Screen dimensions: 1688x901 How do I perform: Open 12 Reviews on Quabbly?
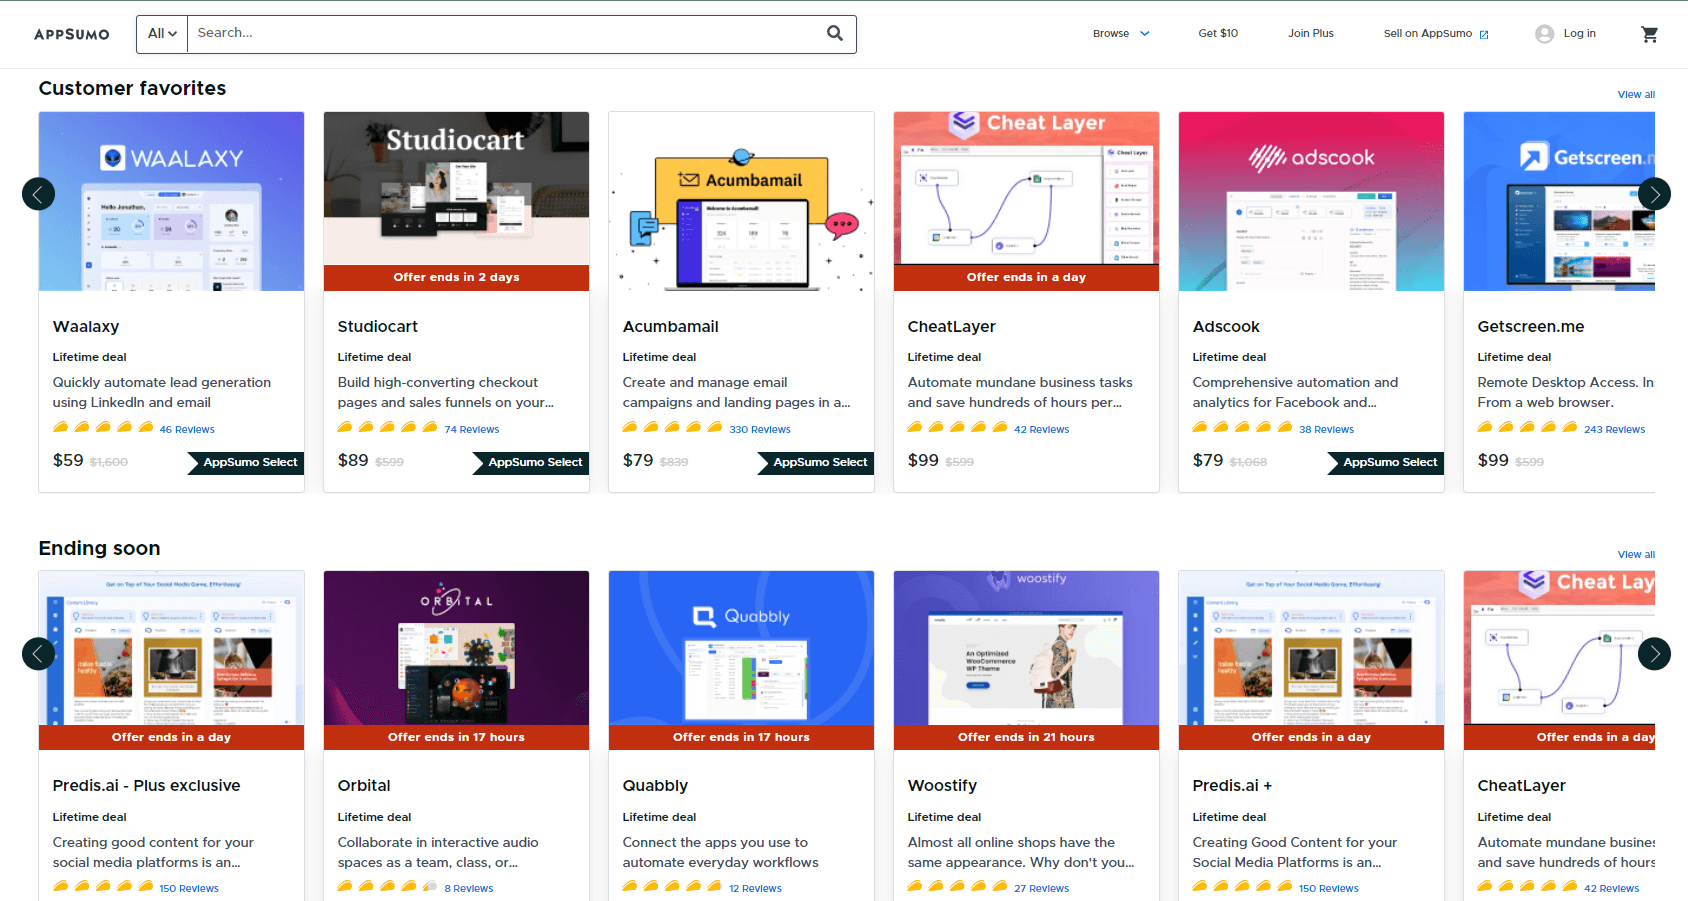(756, 889)
